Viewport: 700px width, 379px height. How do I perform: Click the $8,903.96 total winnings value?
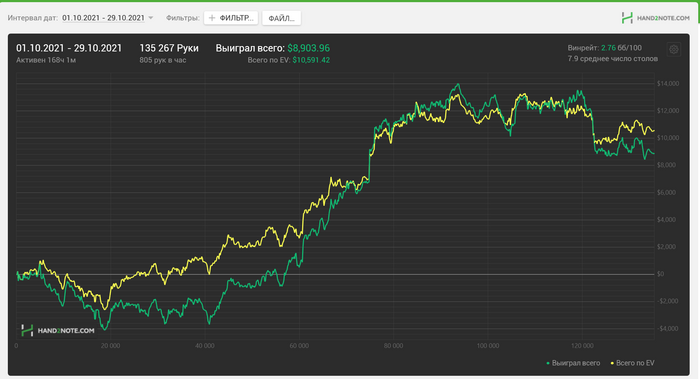coord(308,48)
